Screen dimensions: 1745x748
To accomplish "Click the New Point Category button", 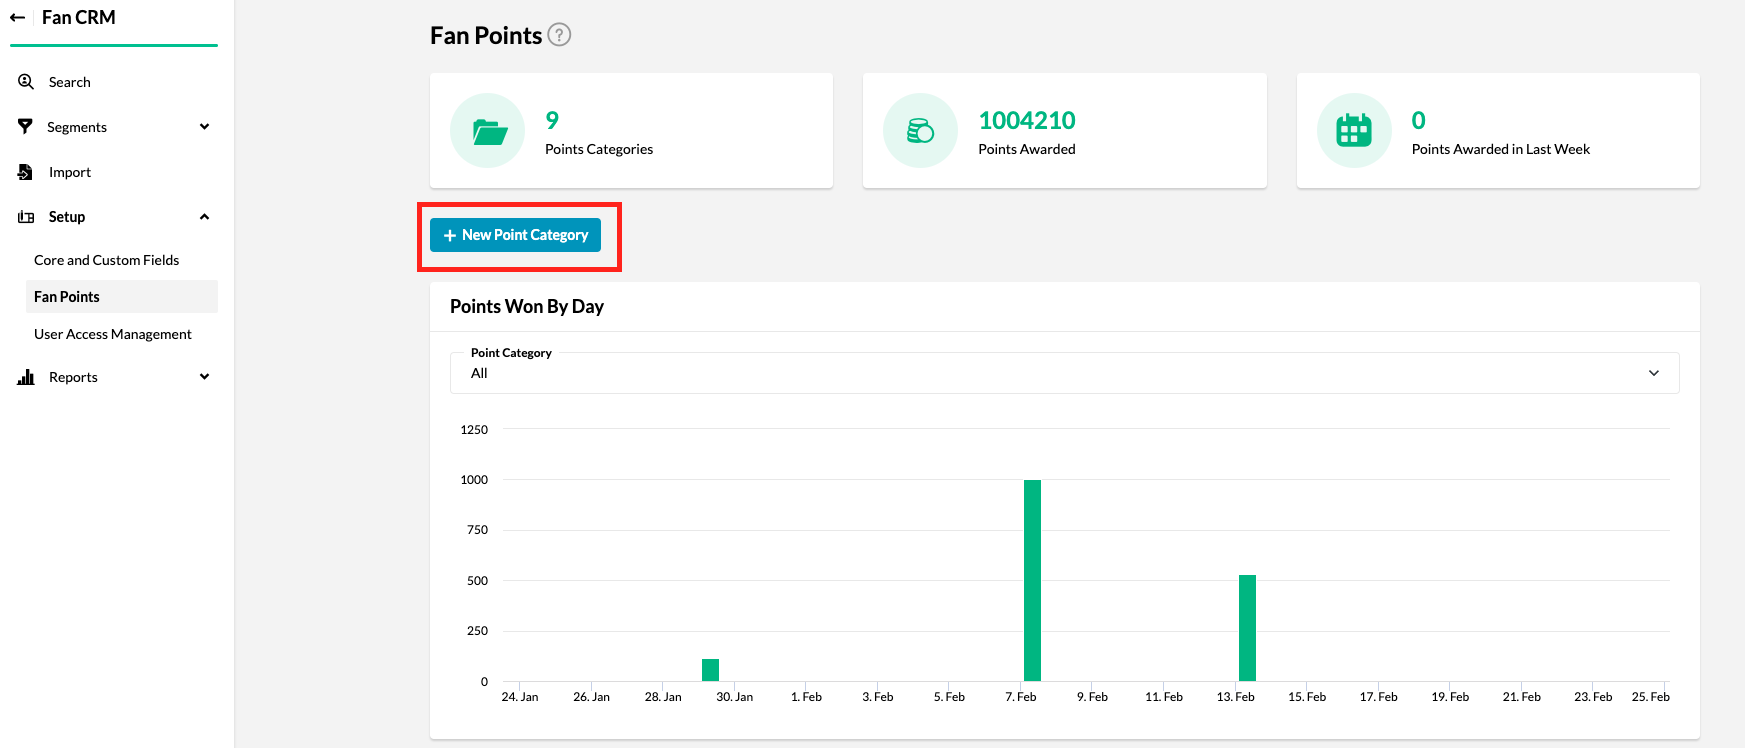I will pos(515,235).
